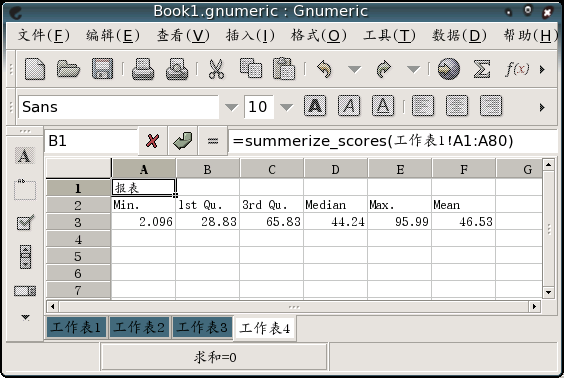Center cell text horizontally
Screen dimensions: 564x378
tap(457, 106)
